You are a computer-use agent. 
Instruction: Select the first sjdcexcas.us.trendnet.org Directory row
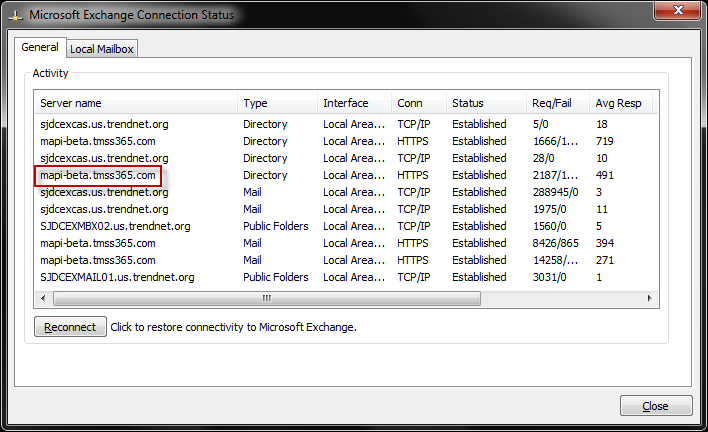[104, 124]
